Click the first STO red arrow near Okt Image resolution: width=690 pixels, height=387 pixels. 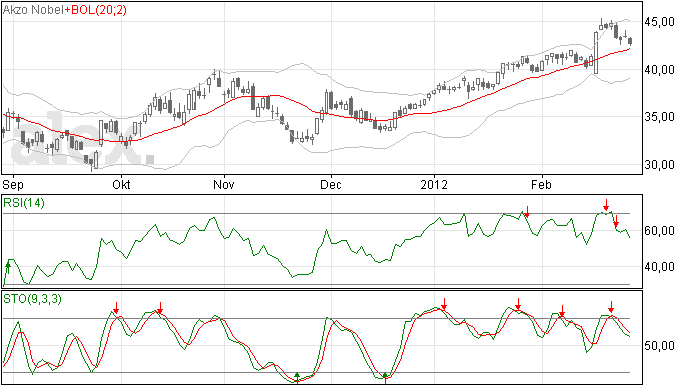coord(116,308)
